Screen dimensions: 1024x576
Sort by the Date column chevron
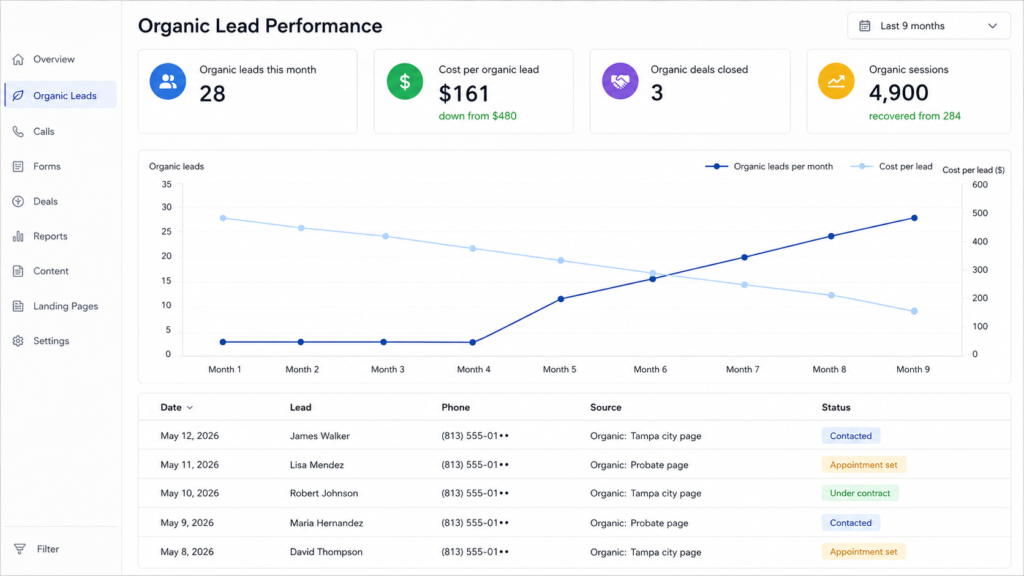[x=190, y=408]
